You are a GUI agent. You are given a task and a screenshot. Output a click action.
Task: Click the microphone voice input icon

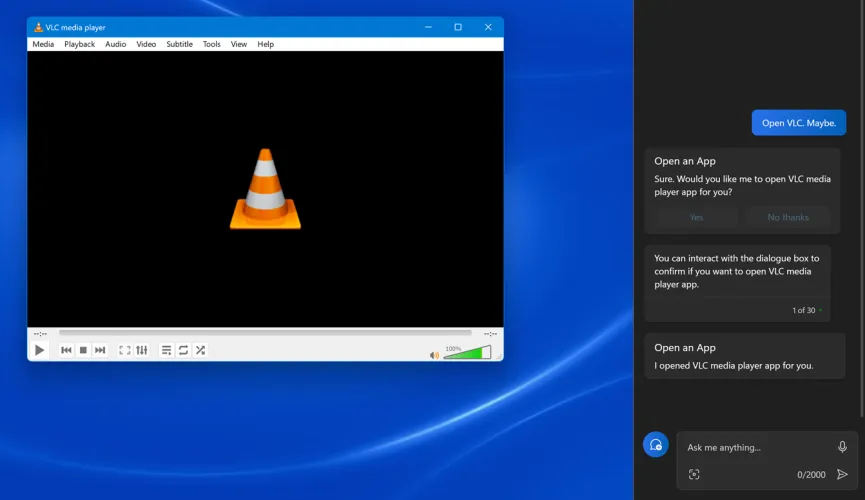(x=842, y=447)
